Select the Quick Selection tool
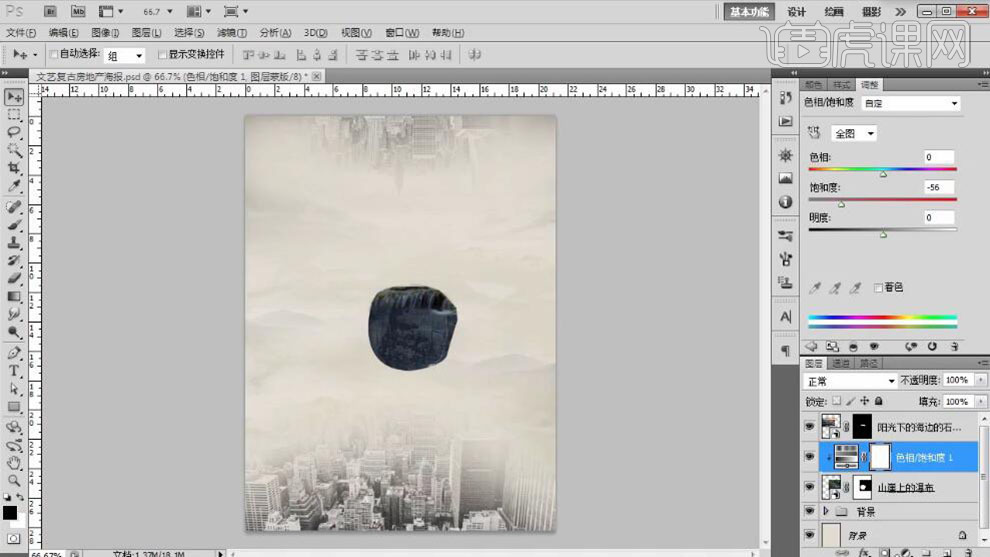The image size is (990, 557). point(14,150)
